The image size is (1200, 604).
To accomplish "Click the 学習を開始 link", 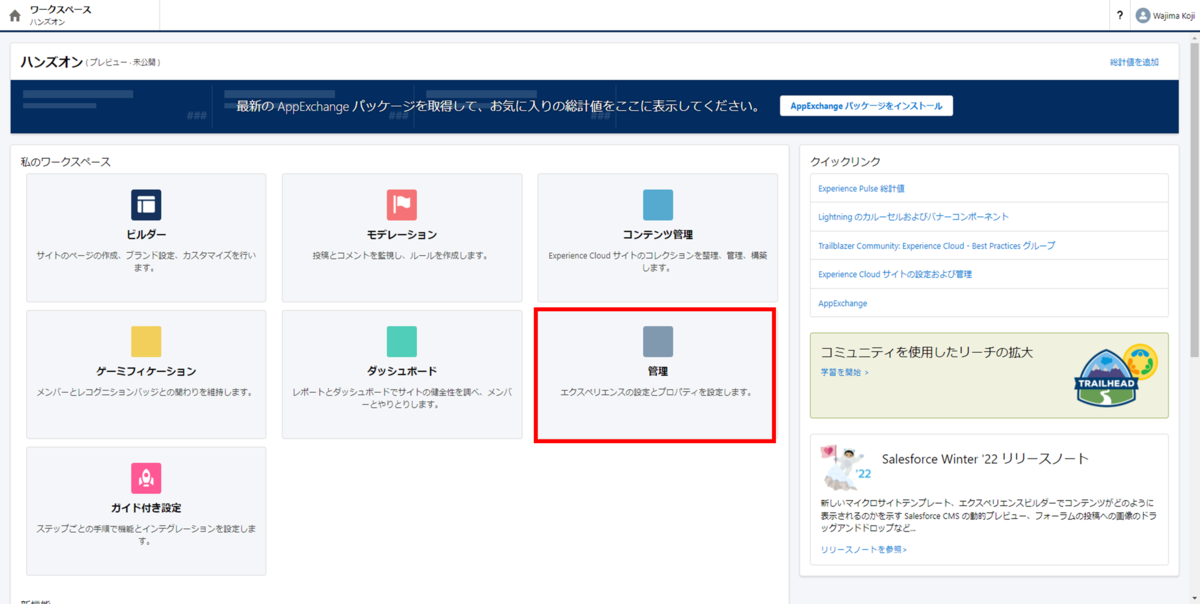I will 845,372.
